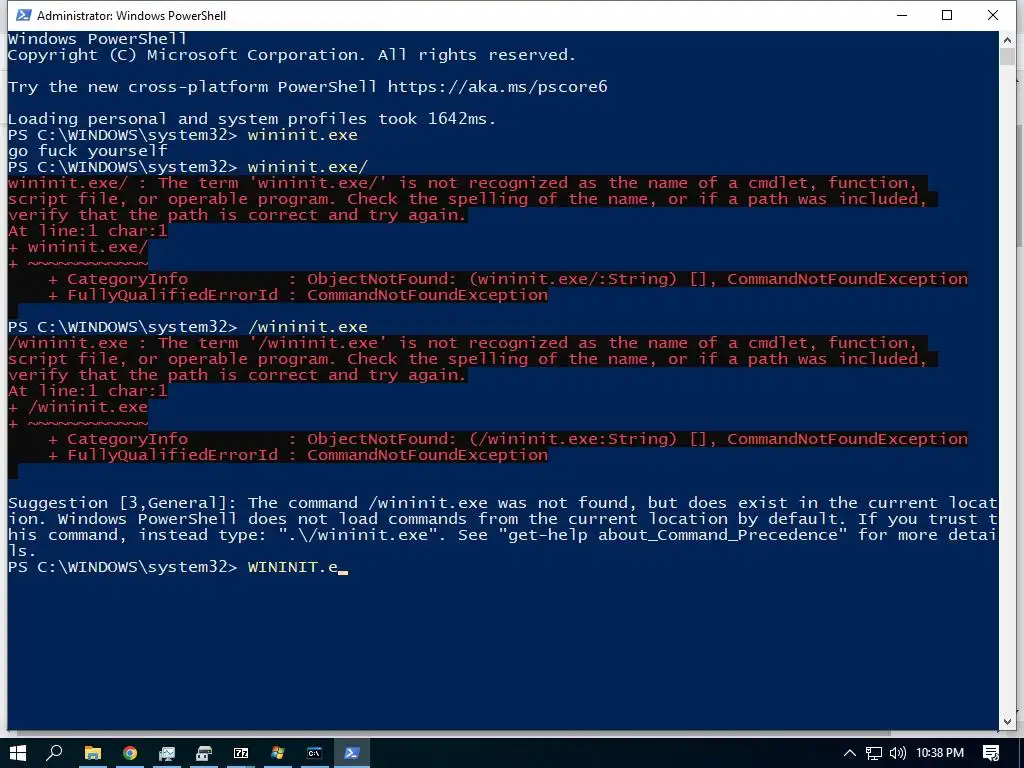Click first 'wininit.exe' command after prompt
This screenshot has width=1024, height=768.
(x=302, y=135)
